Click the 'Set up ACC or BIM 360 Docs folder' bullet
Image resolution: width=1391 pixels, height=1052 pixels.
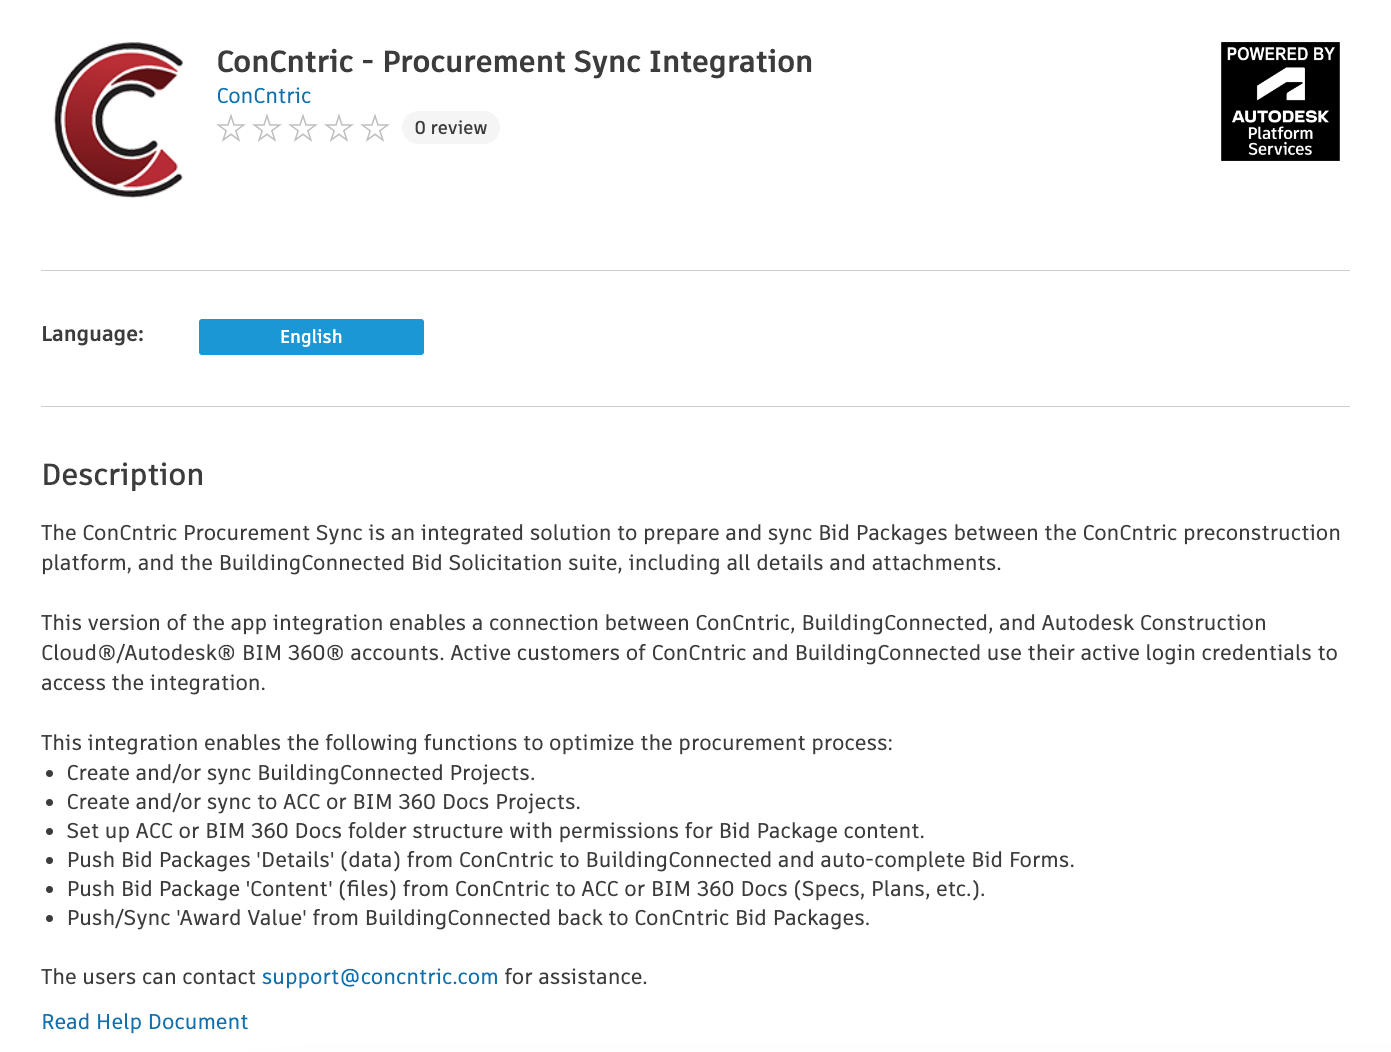495,831
